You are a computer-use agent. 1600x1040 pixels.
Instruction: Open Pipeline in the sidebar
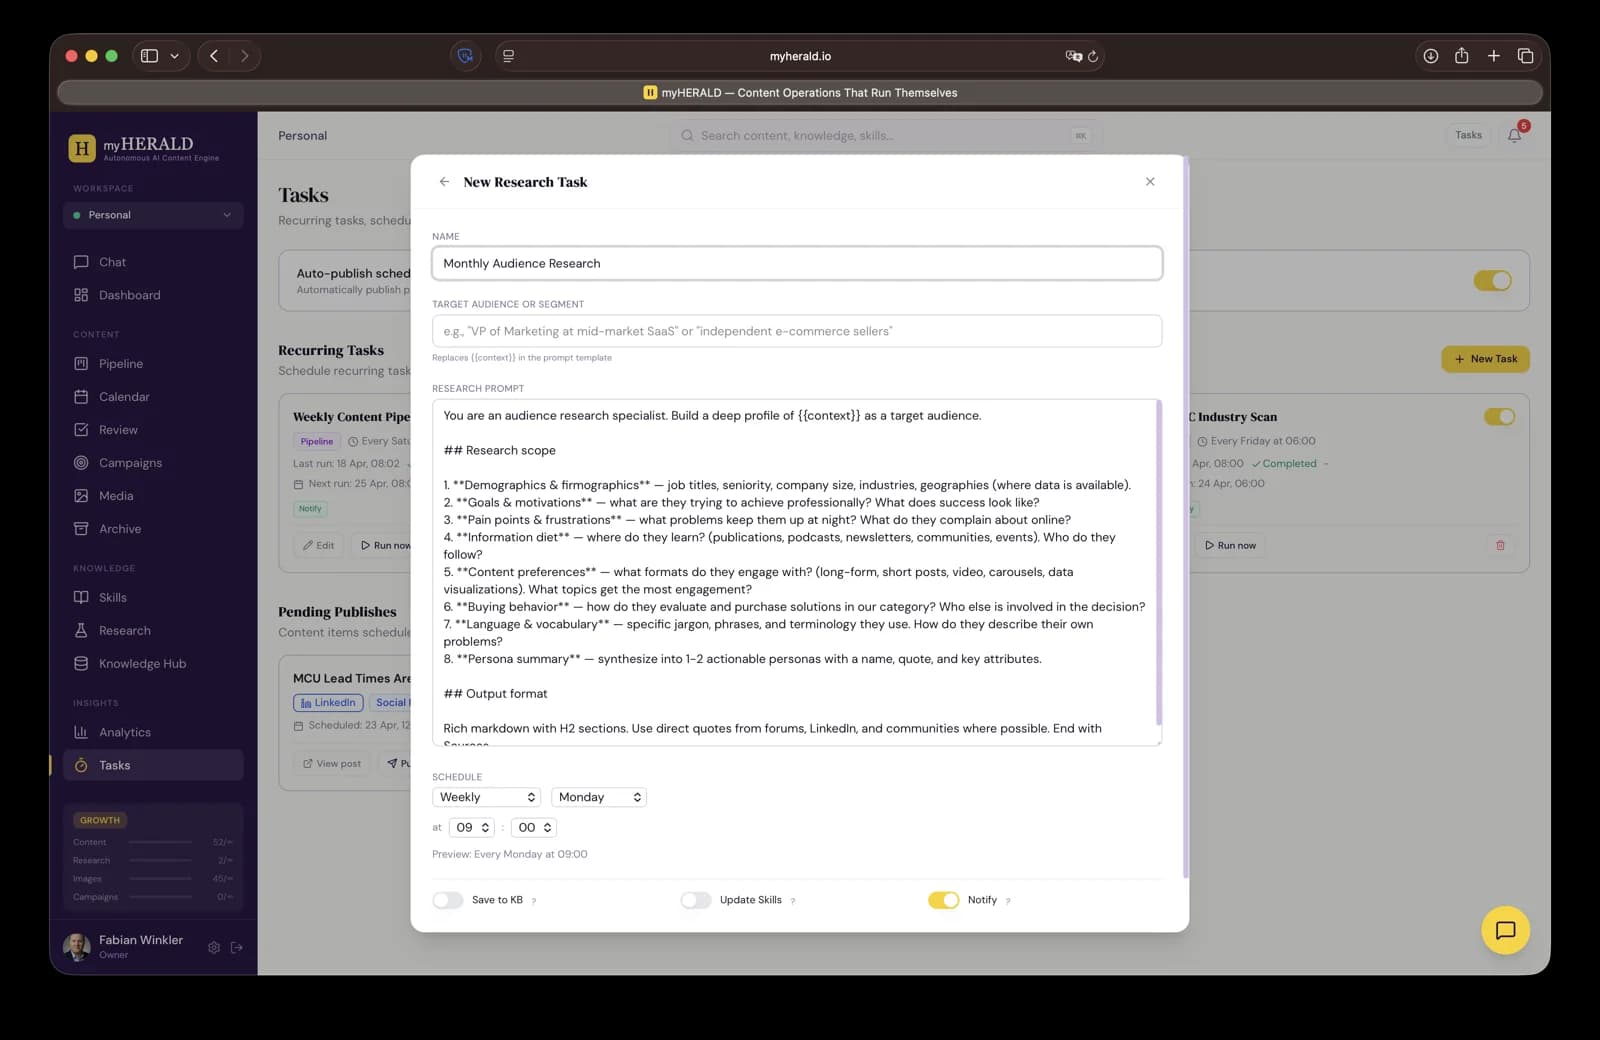point(121,364)
